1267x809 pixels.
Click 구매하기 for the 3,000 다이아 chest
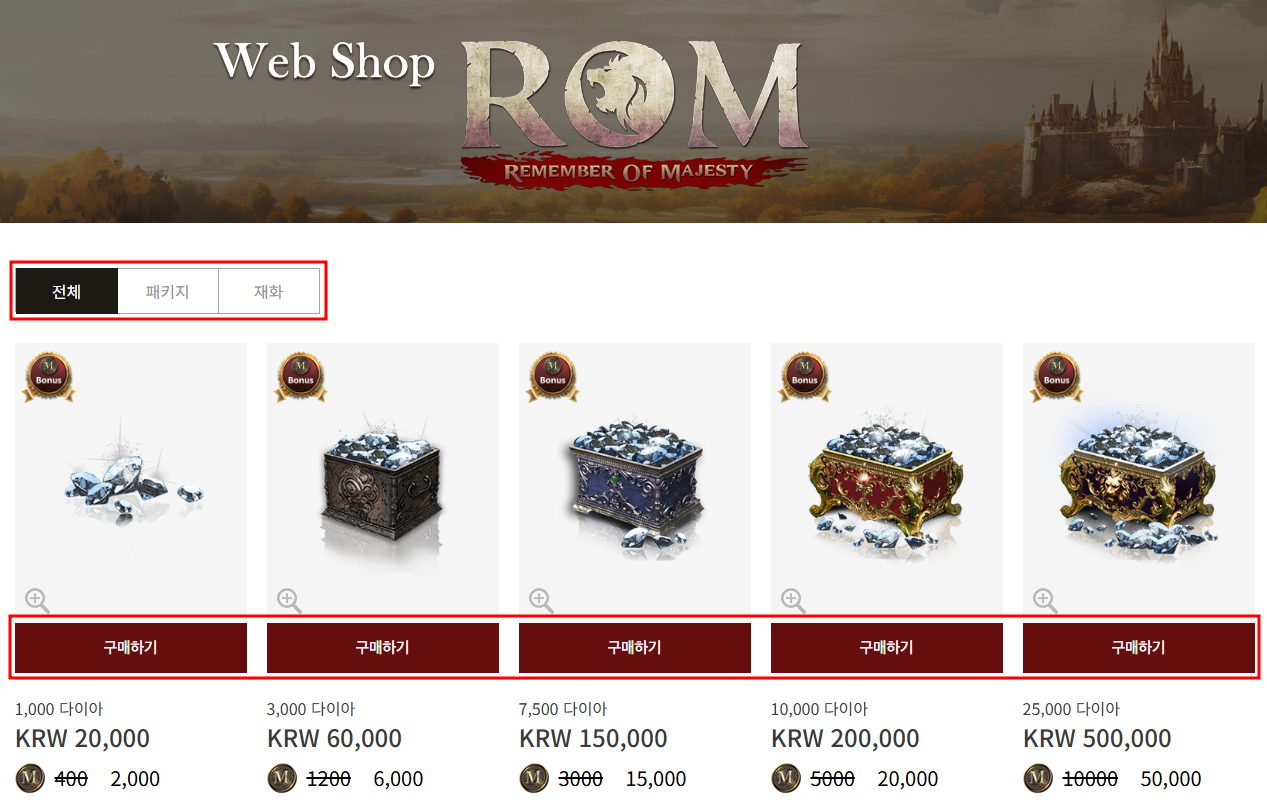[x=383, y=648]
